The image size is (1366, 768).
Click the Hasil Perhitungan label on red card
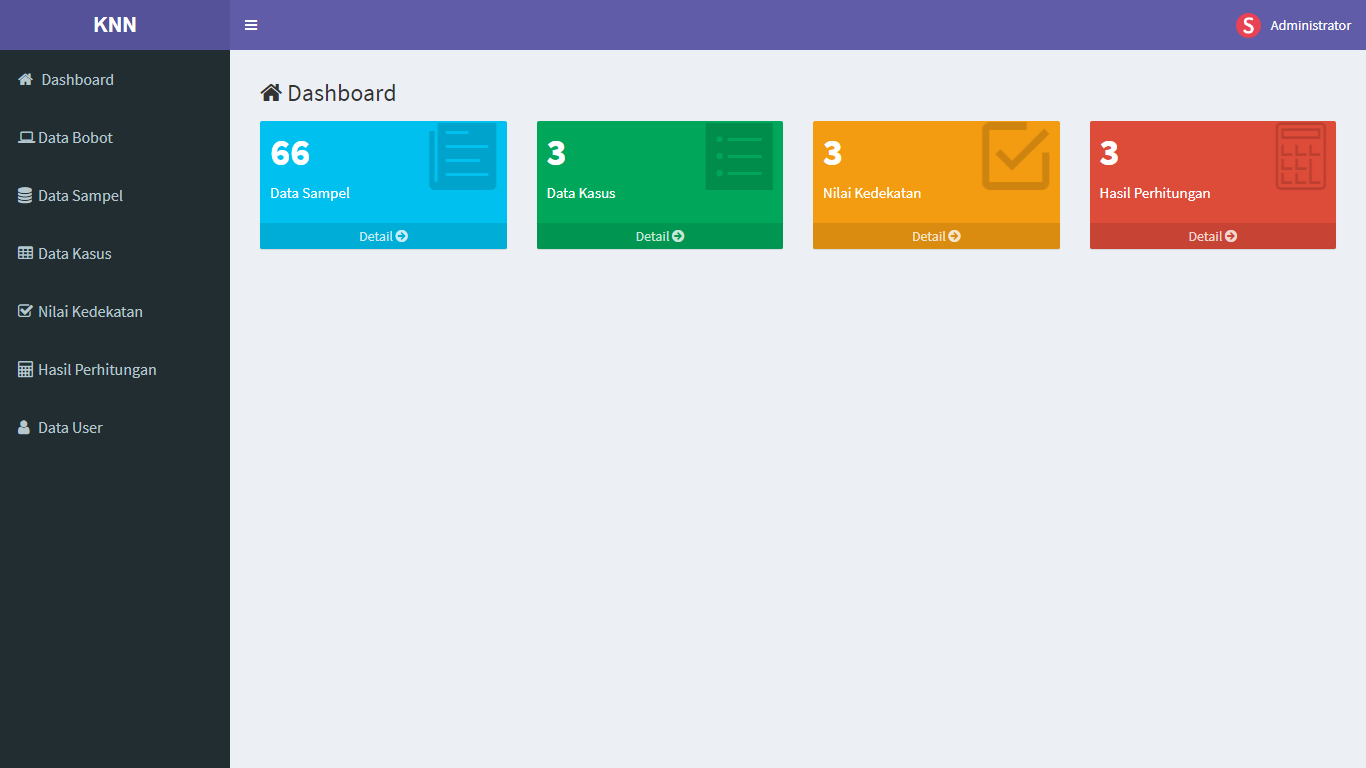(x=1155, y=193)
